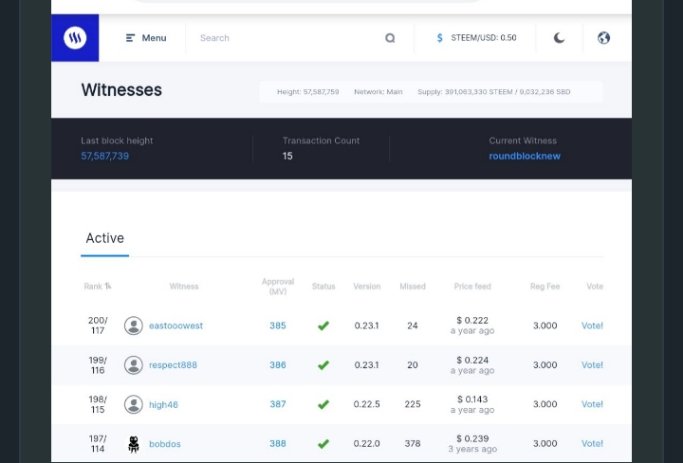Click missed count 225

(x=413, y=404)
